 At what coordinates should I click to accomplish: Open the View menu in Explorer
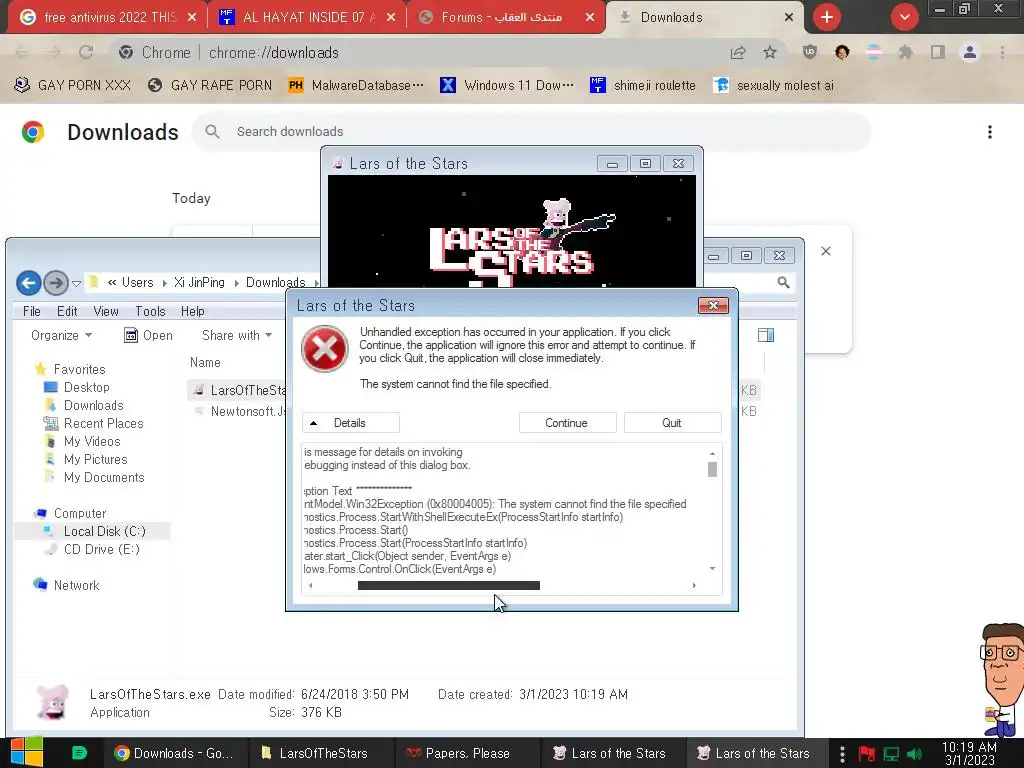(106, 312)
